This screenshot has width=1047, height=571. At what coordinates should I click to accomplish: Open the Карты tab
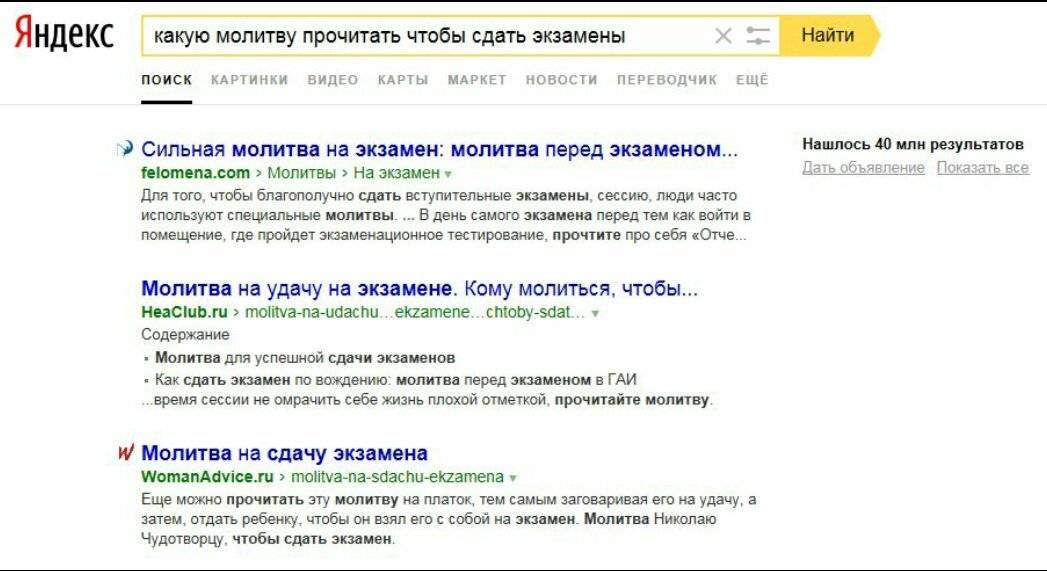tap(403, 80)
